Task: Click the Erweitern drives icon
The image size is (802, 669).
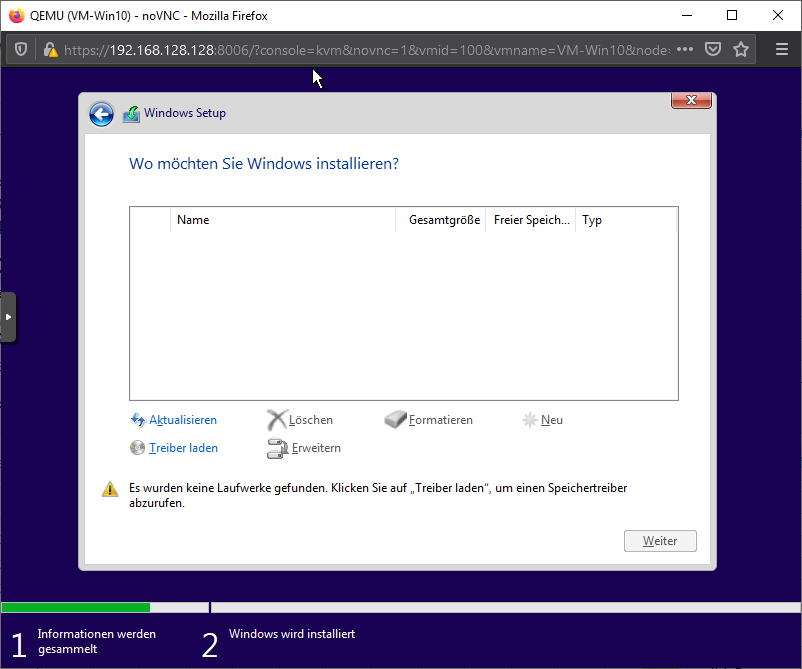Action: point(278,449)
